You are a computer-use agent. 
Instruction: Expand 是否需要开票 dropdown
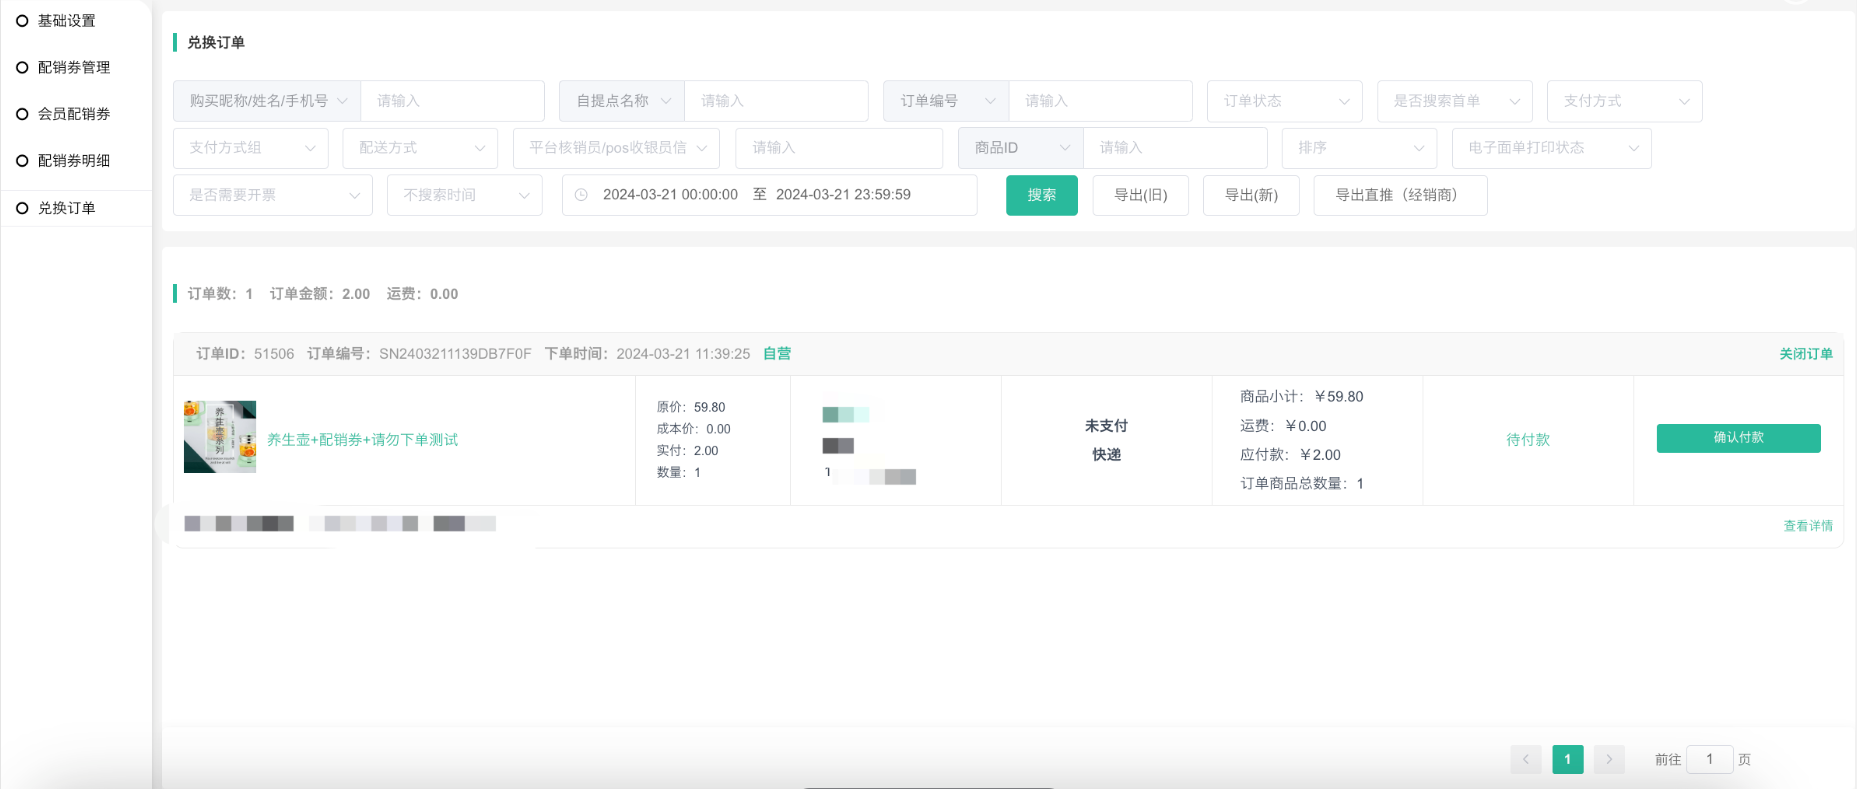point(272,195)
